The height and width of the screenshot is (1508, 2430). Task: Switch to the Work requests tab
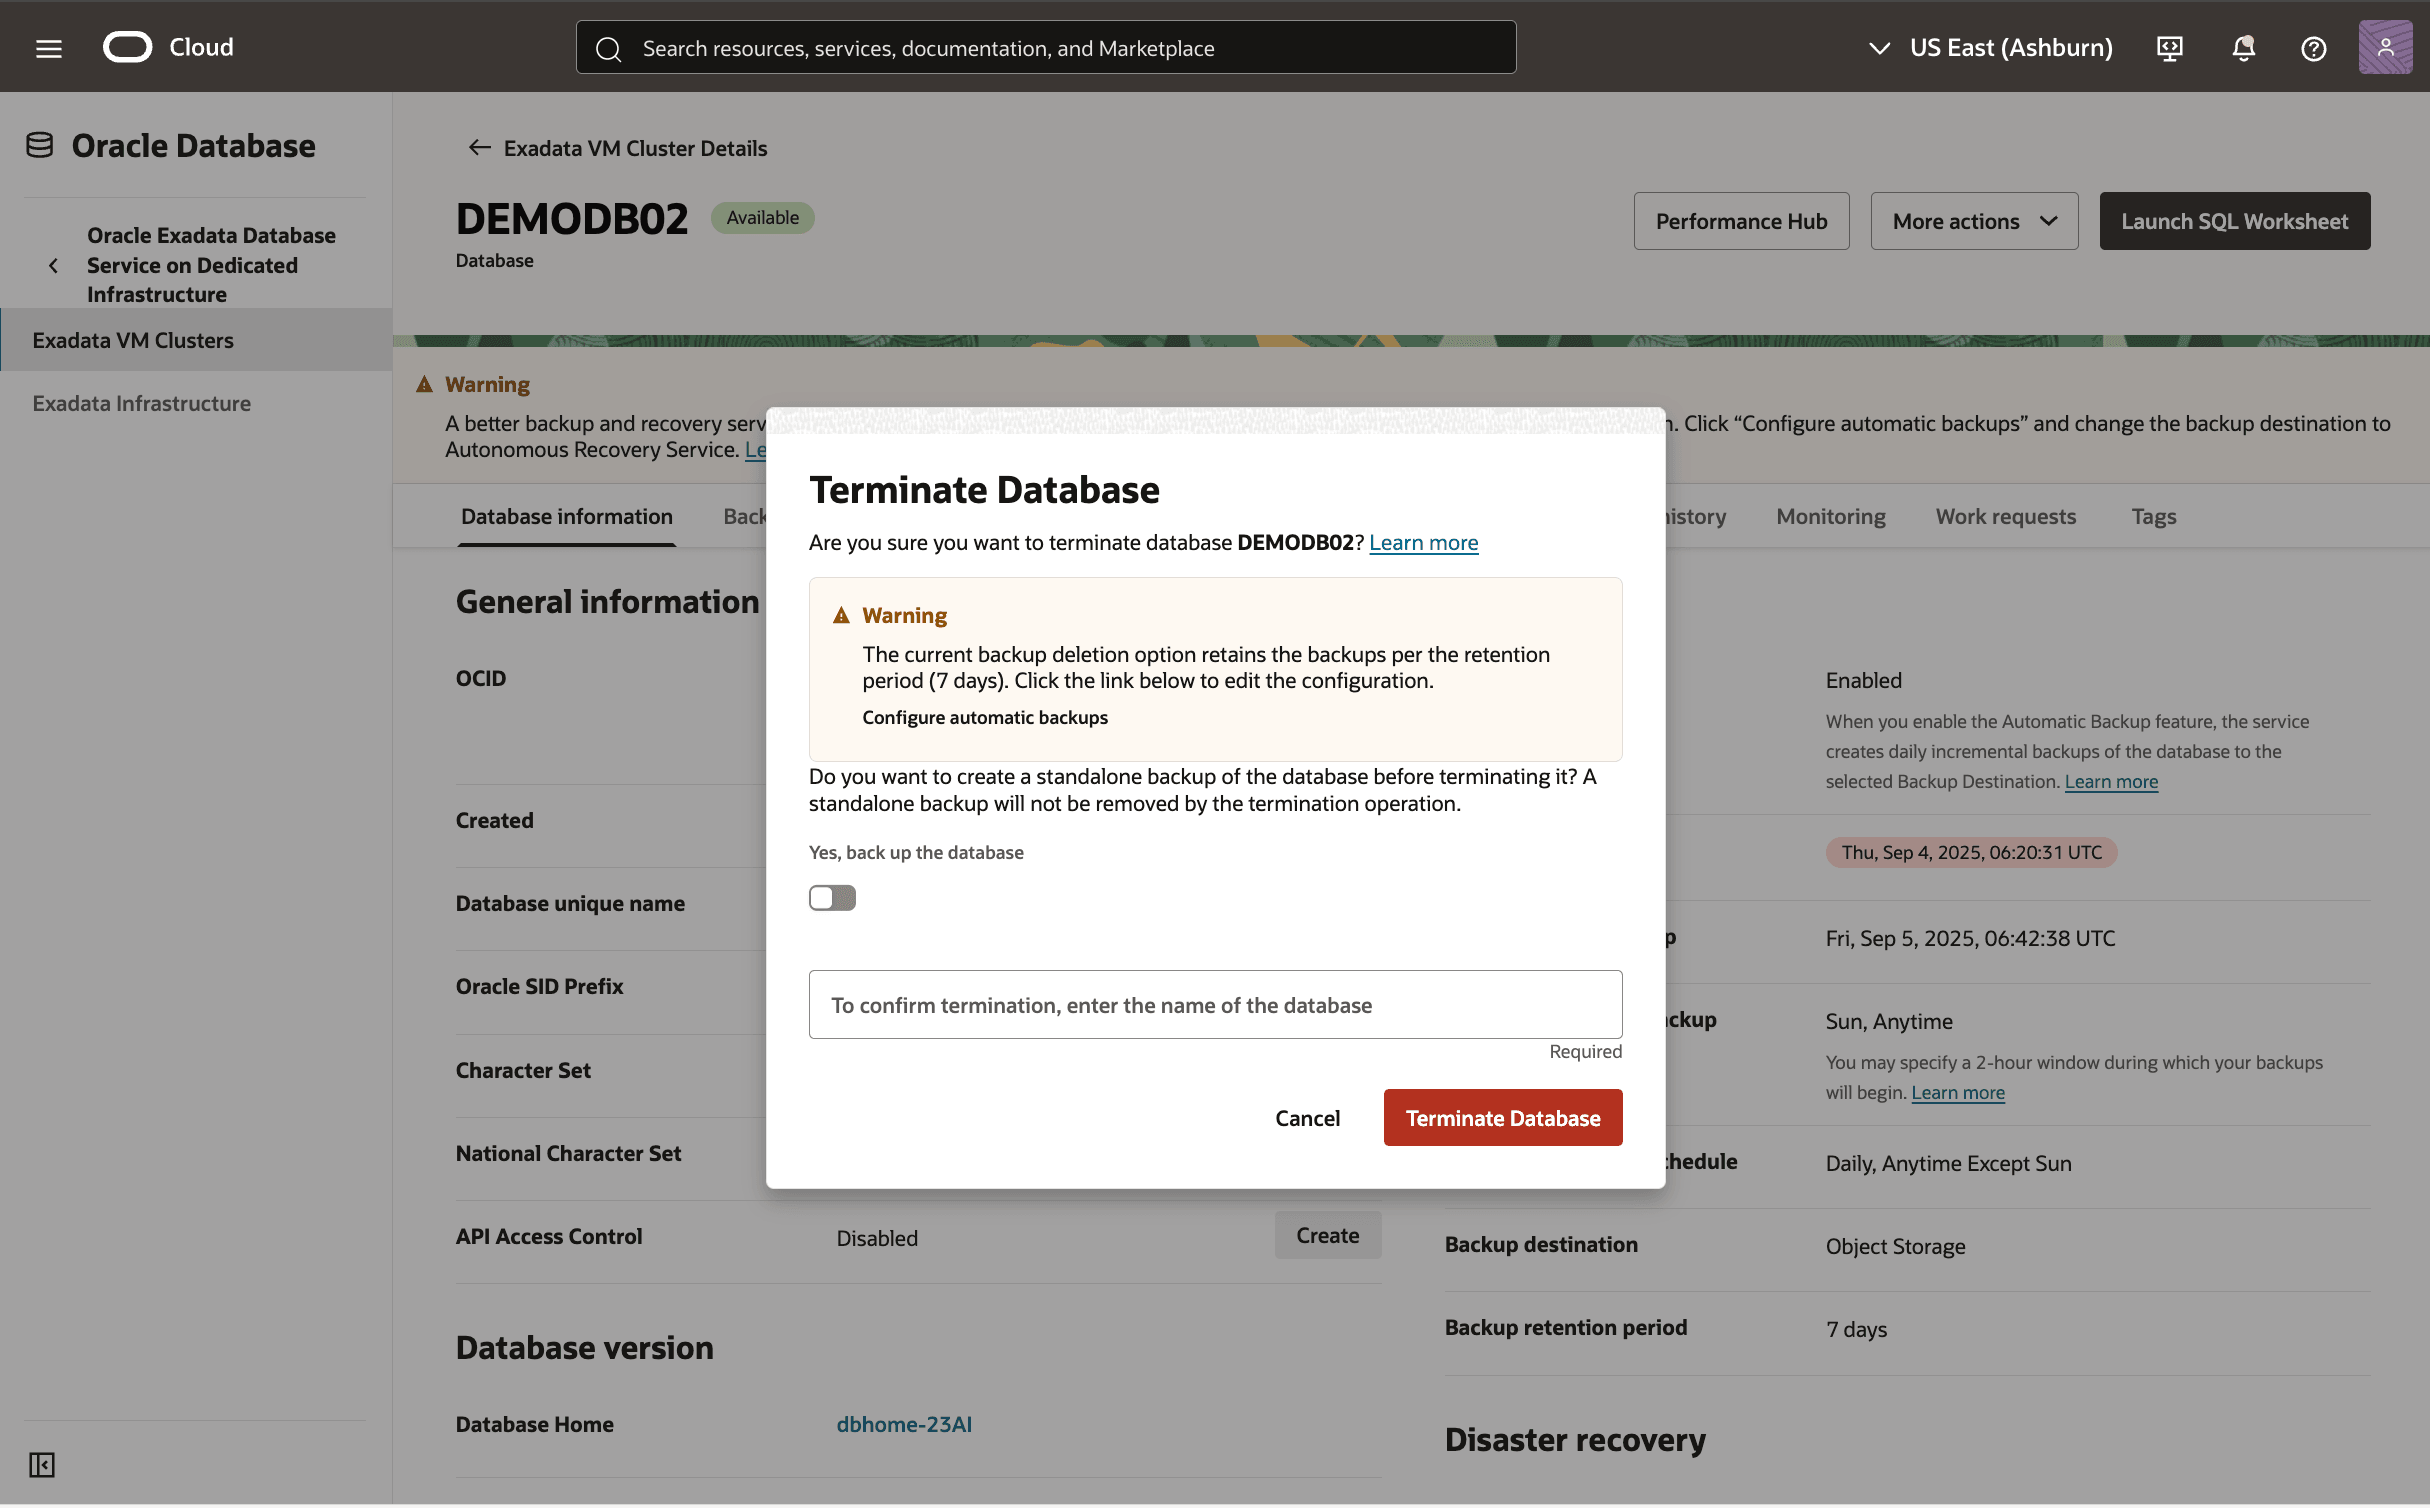pyautogui.click(x=2005, y=516)
